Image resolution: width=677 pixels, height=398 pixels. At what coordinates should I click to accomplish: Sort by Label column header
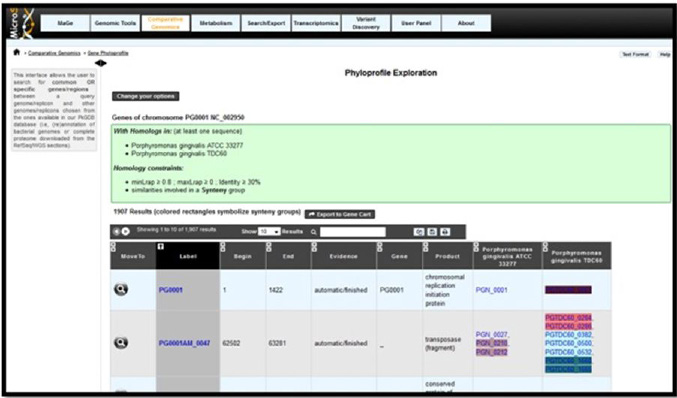point(188,256)
